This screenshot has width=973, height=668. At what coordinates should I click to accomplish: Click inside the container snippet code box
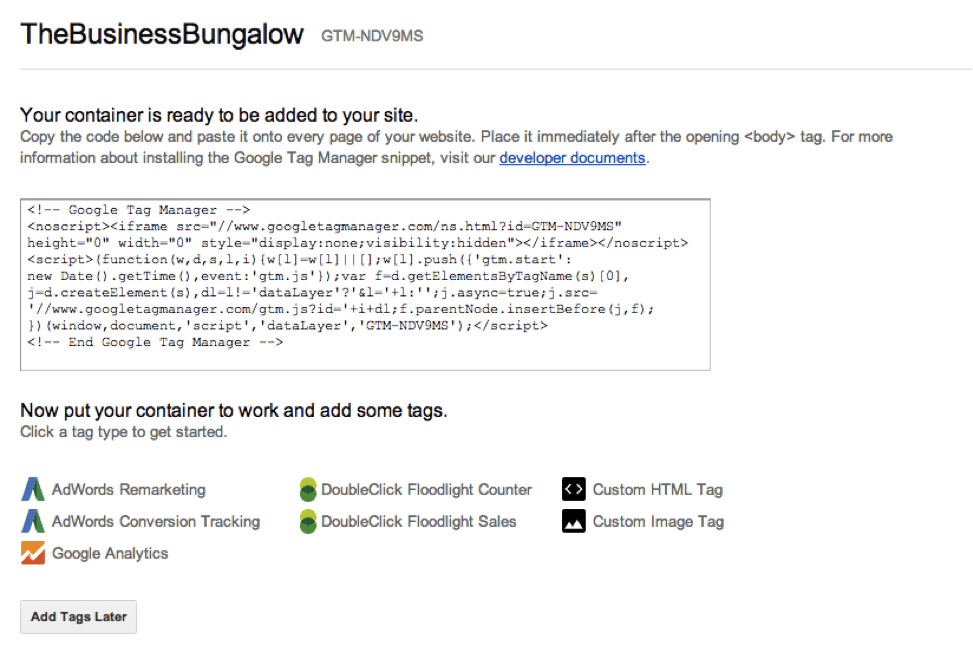pyautogui.click(x=365, y=285)
